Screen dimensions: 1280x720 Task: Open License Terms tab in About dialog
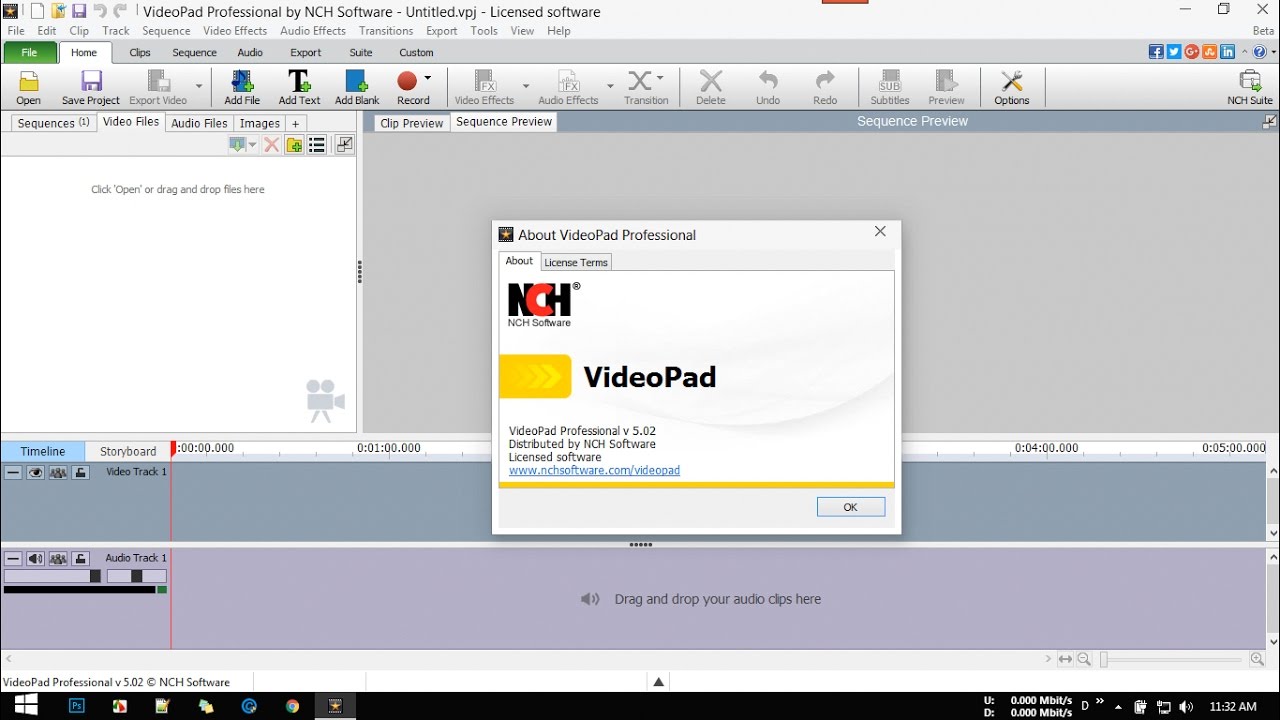(x=576, y=262)
